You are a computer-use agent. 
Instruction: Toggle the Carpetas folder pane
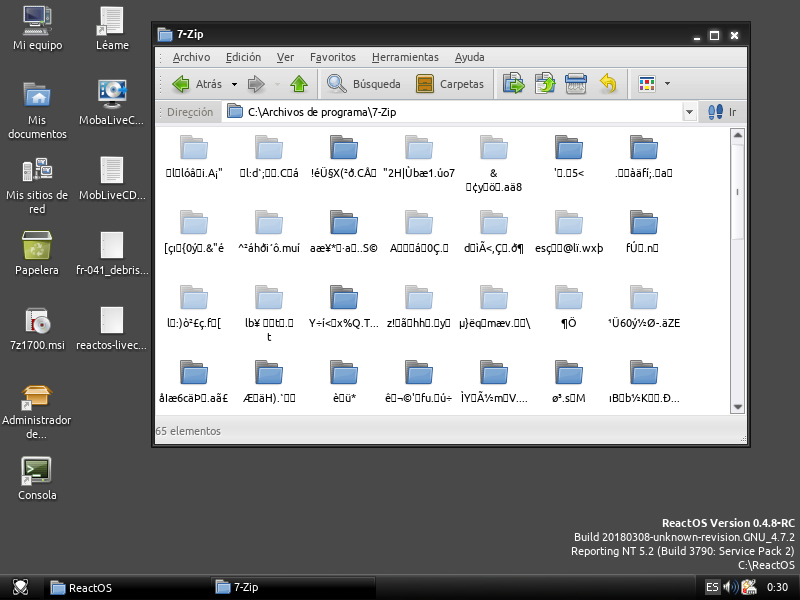tap(450, 84)
